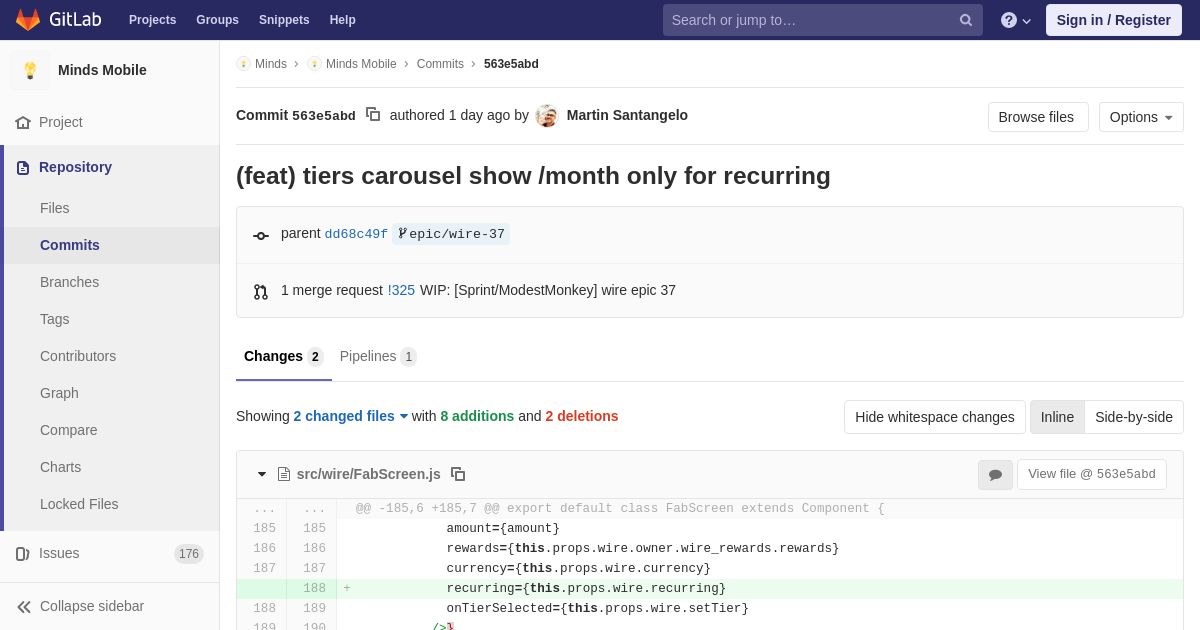
Task: Click the Minds Mobile sidebar title
Action: point(102,70)
